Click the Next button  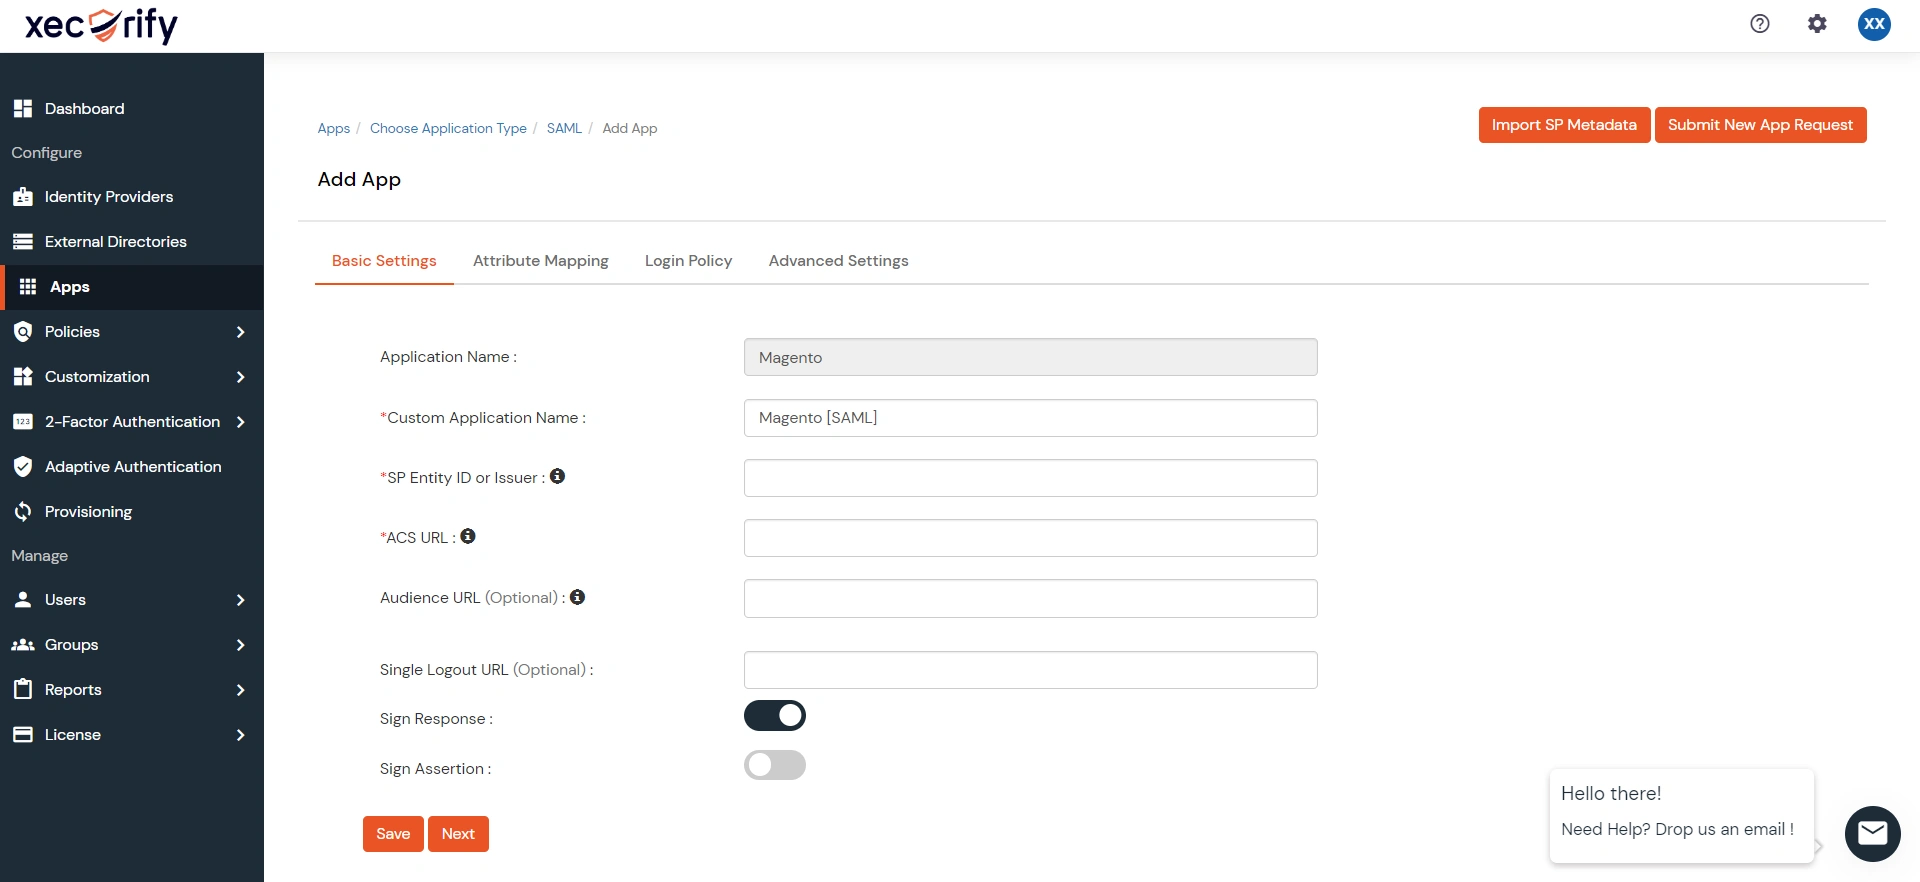(458, 834)
